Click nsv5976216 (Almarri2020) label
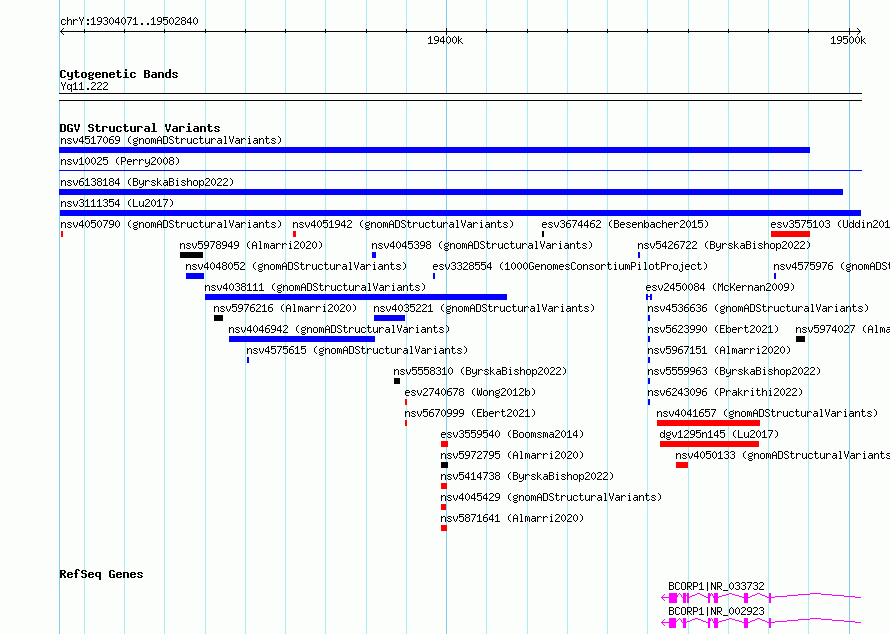The height and width of the screenshot is (634, 890). click(285, 308)
